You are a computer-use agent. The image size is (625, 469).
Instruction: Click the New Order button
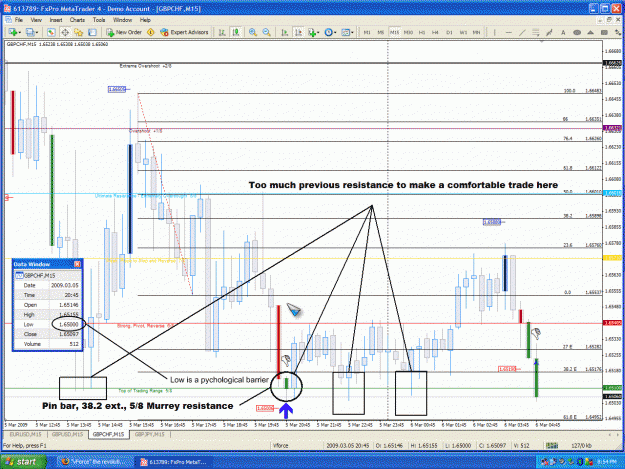(x=124, y=32)
